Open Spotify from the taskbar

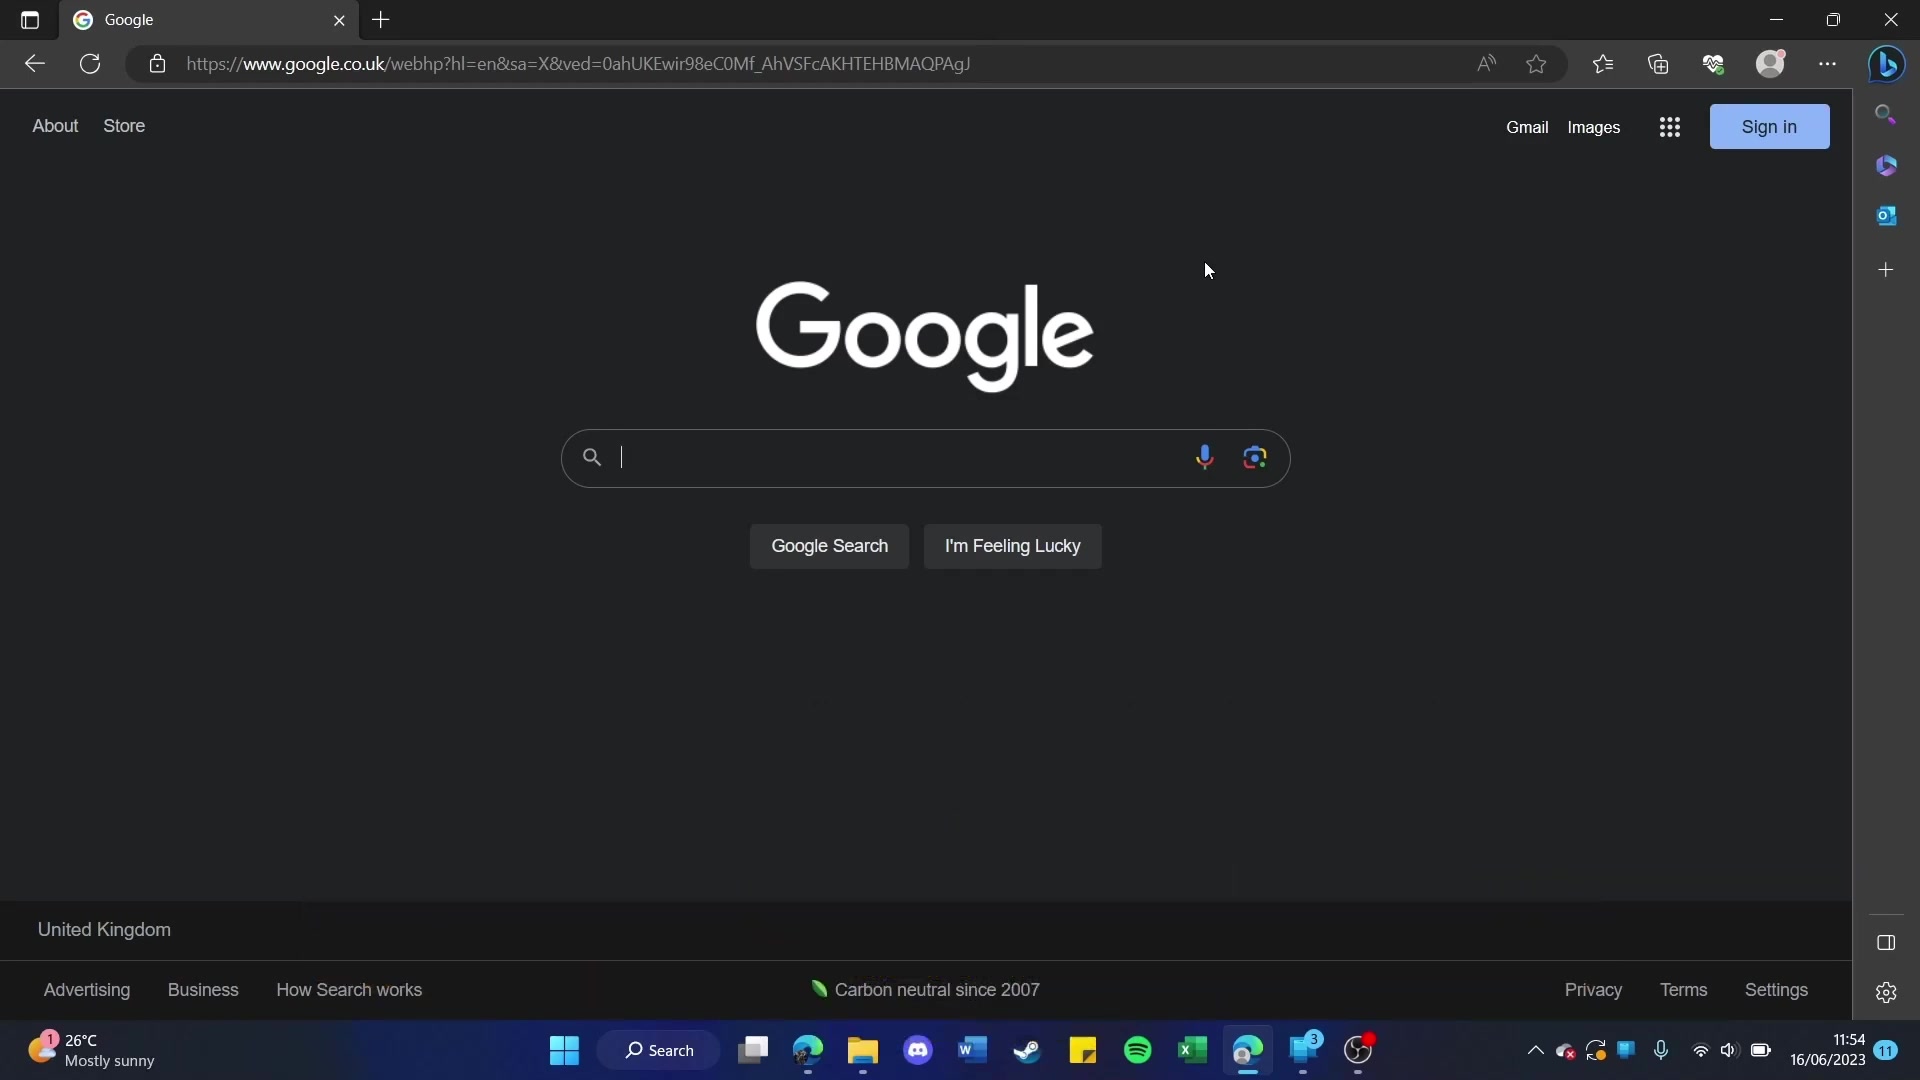(x=1137, y=1050)
